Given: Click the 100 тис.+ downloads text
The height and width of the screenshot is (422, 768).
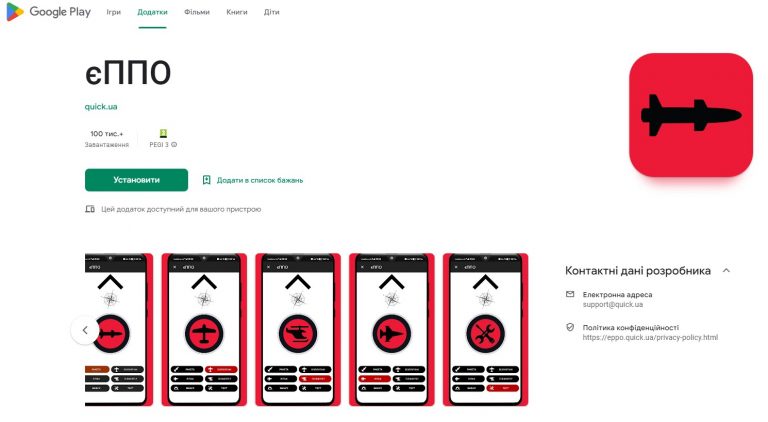Looking at the screenshot, I should (x=107, y=134).
